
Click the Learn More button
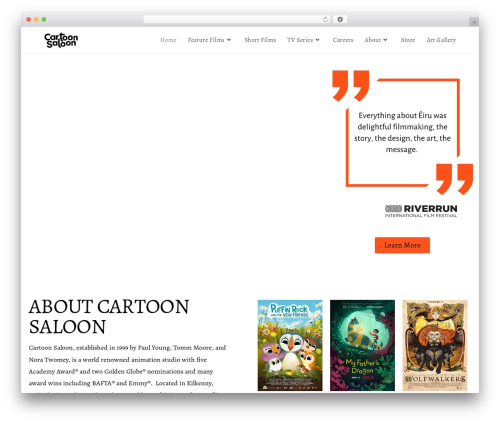(x=402, y=245)
